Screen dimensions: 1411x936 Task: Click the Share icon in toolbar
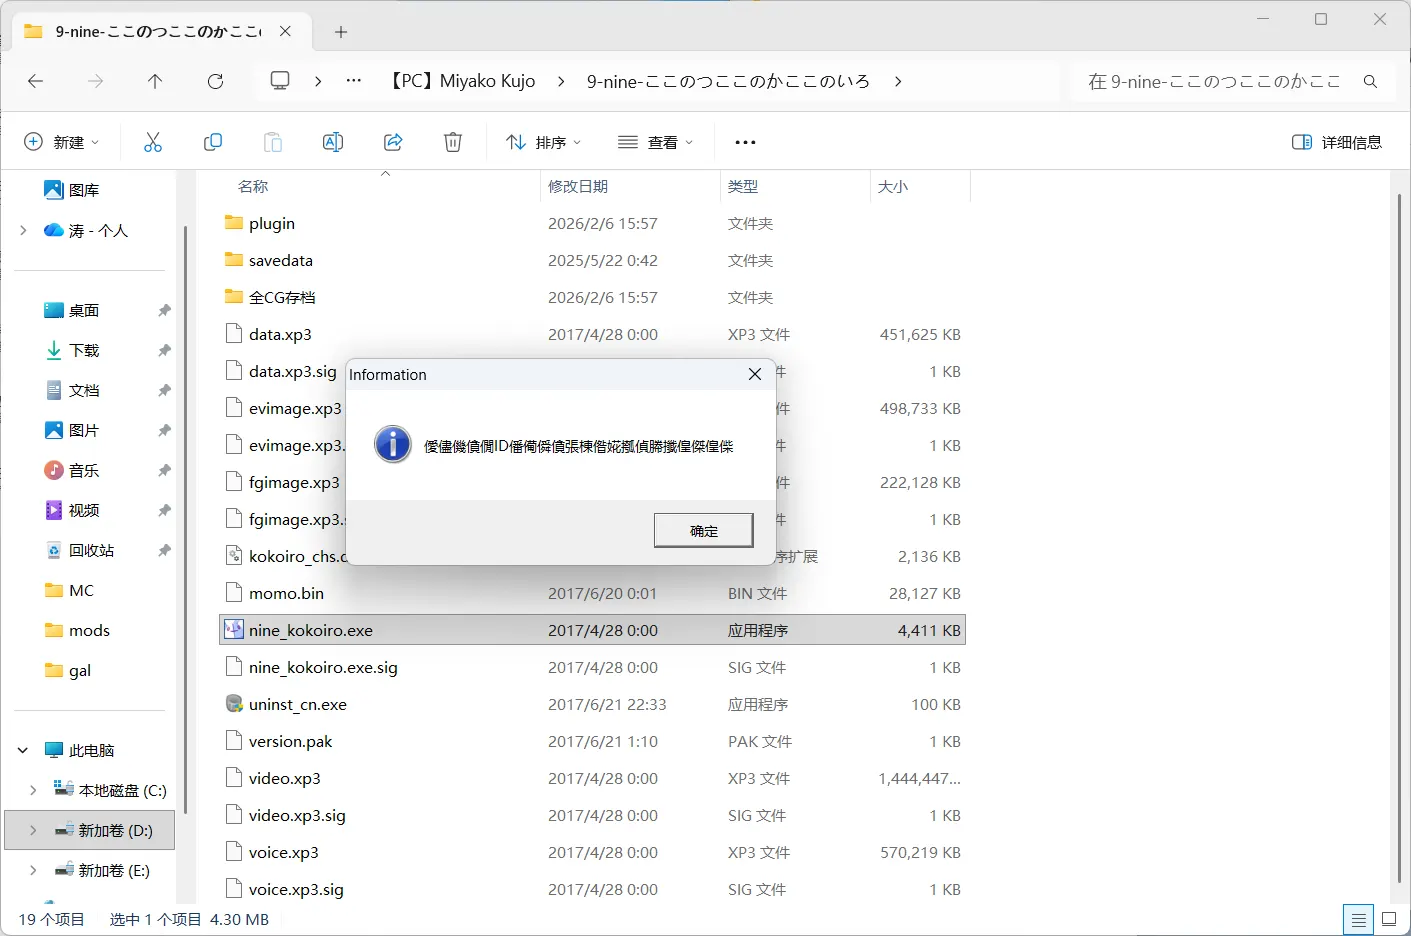(393, 142)
